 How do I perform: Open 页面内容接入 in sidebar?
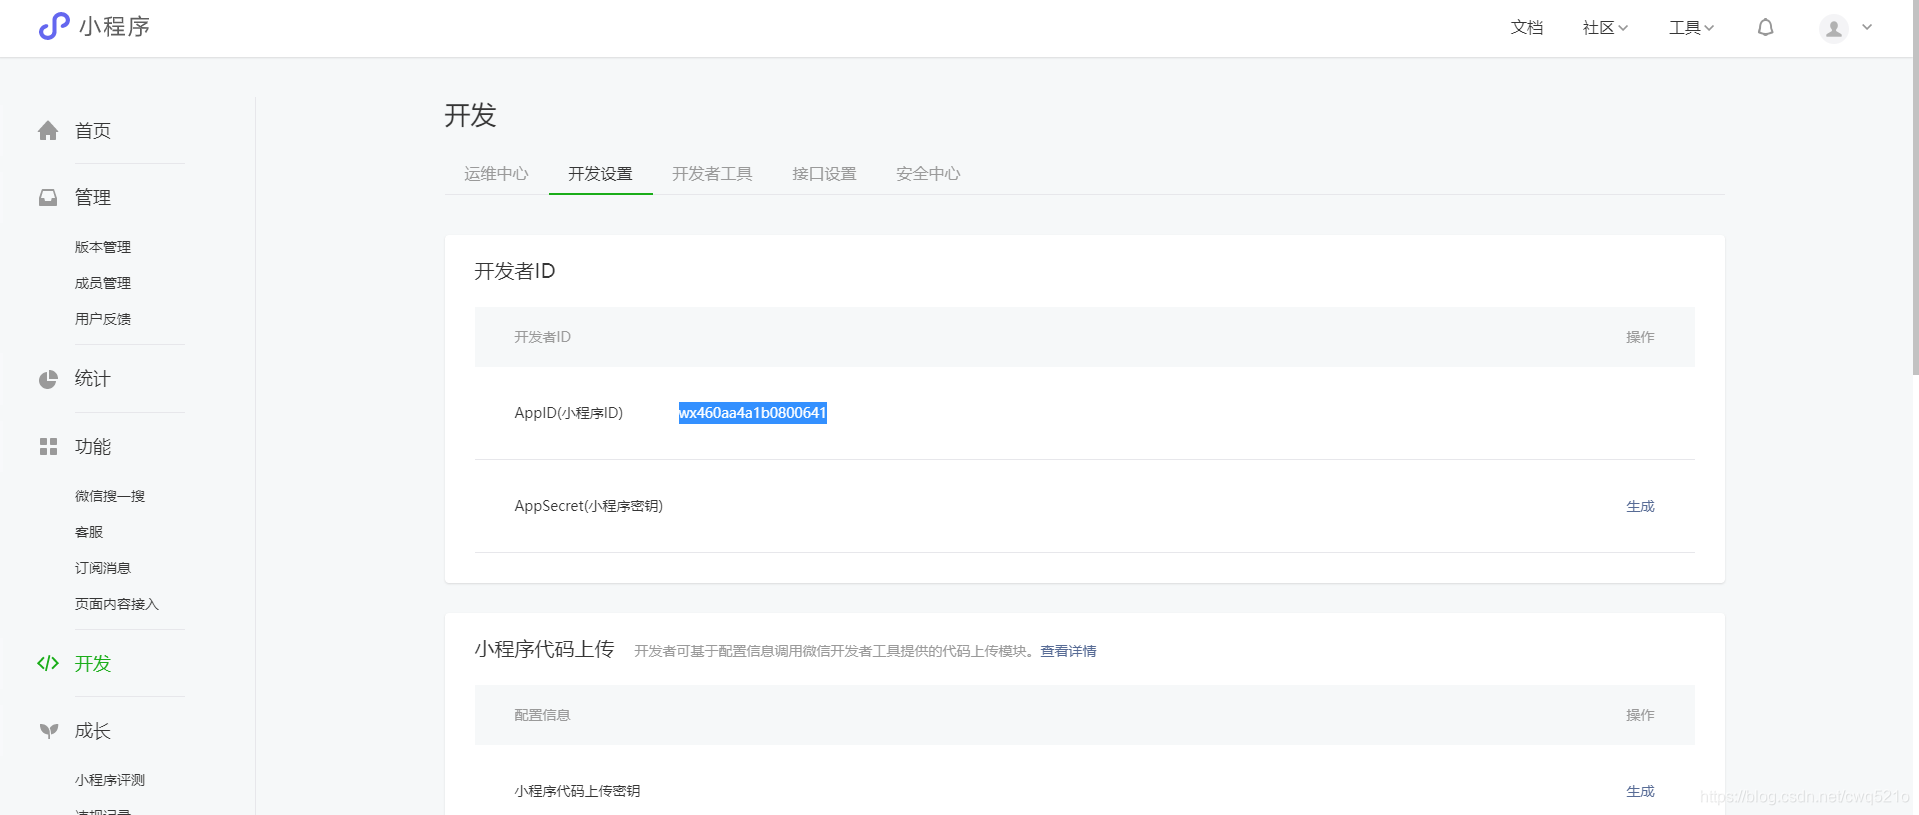(x=117, y=604)
